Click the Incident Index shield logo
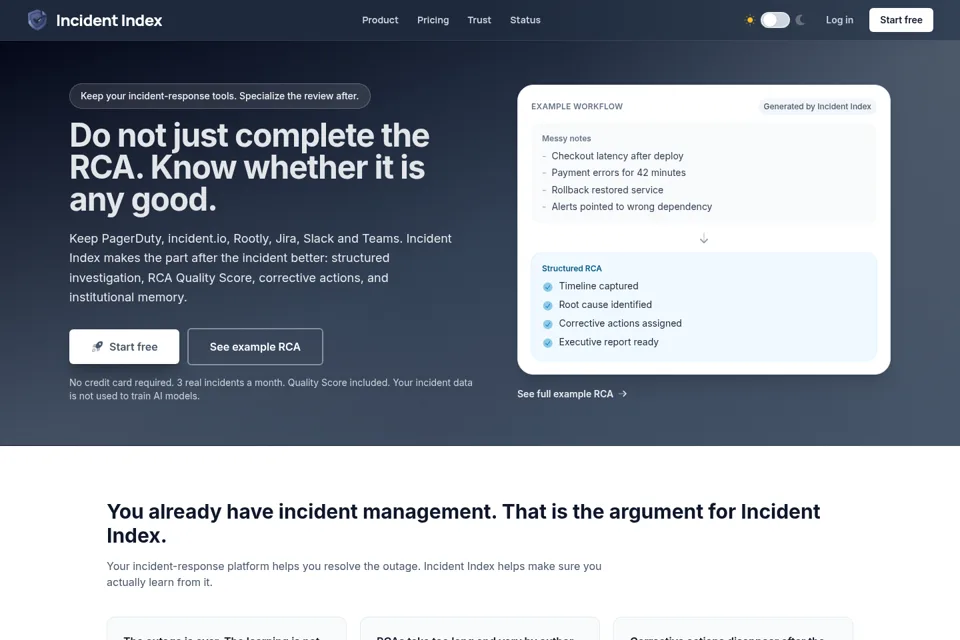Screen dimensions: 960x640 (x=37, y=20)
